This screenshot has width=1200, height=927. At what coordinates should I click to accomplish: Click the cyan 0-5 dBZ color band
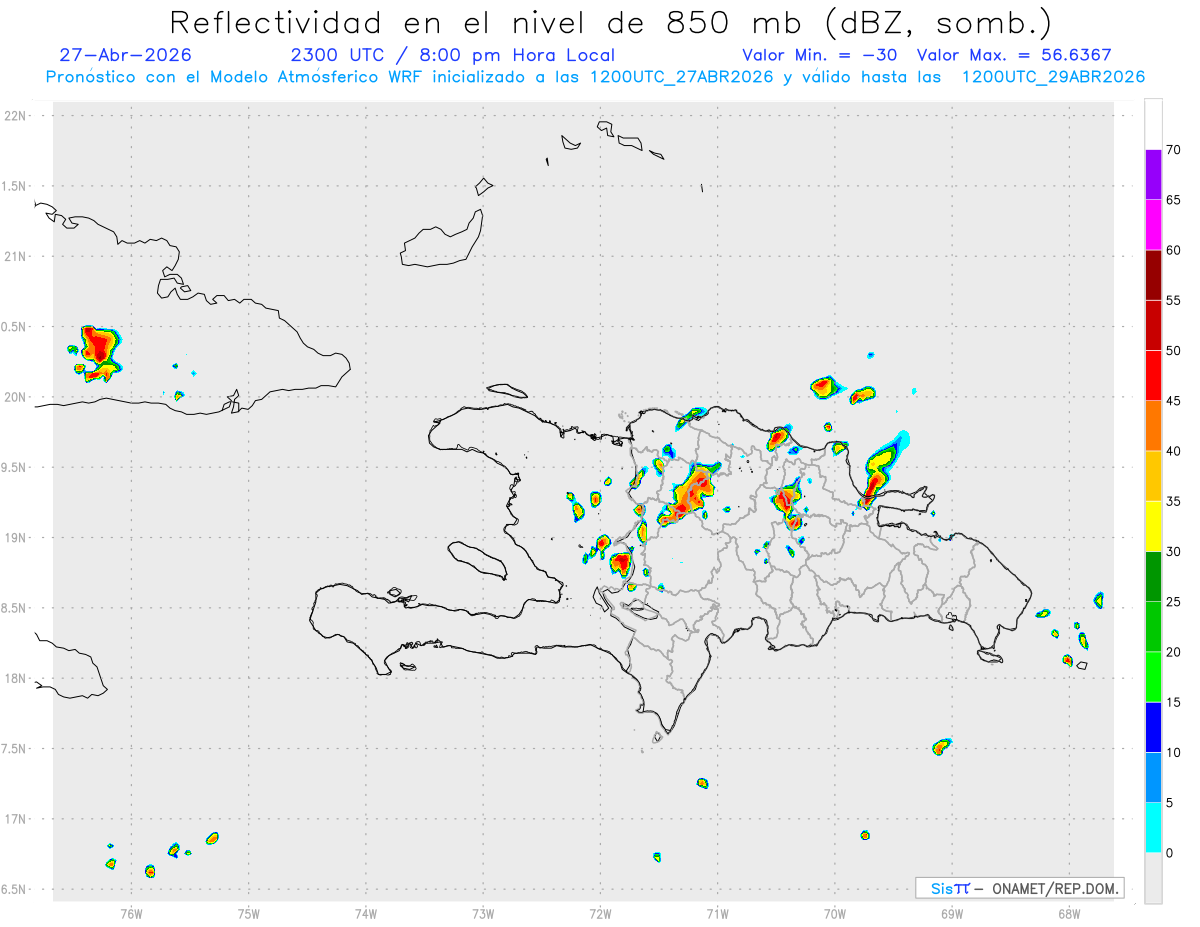pyautogui.click(x=1153, y=827)
